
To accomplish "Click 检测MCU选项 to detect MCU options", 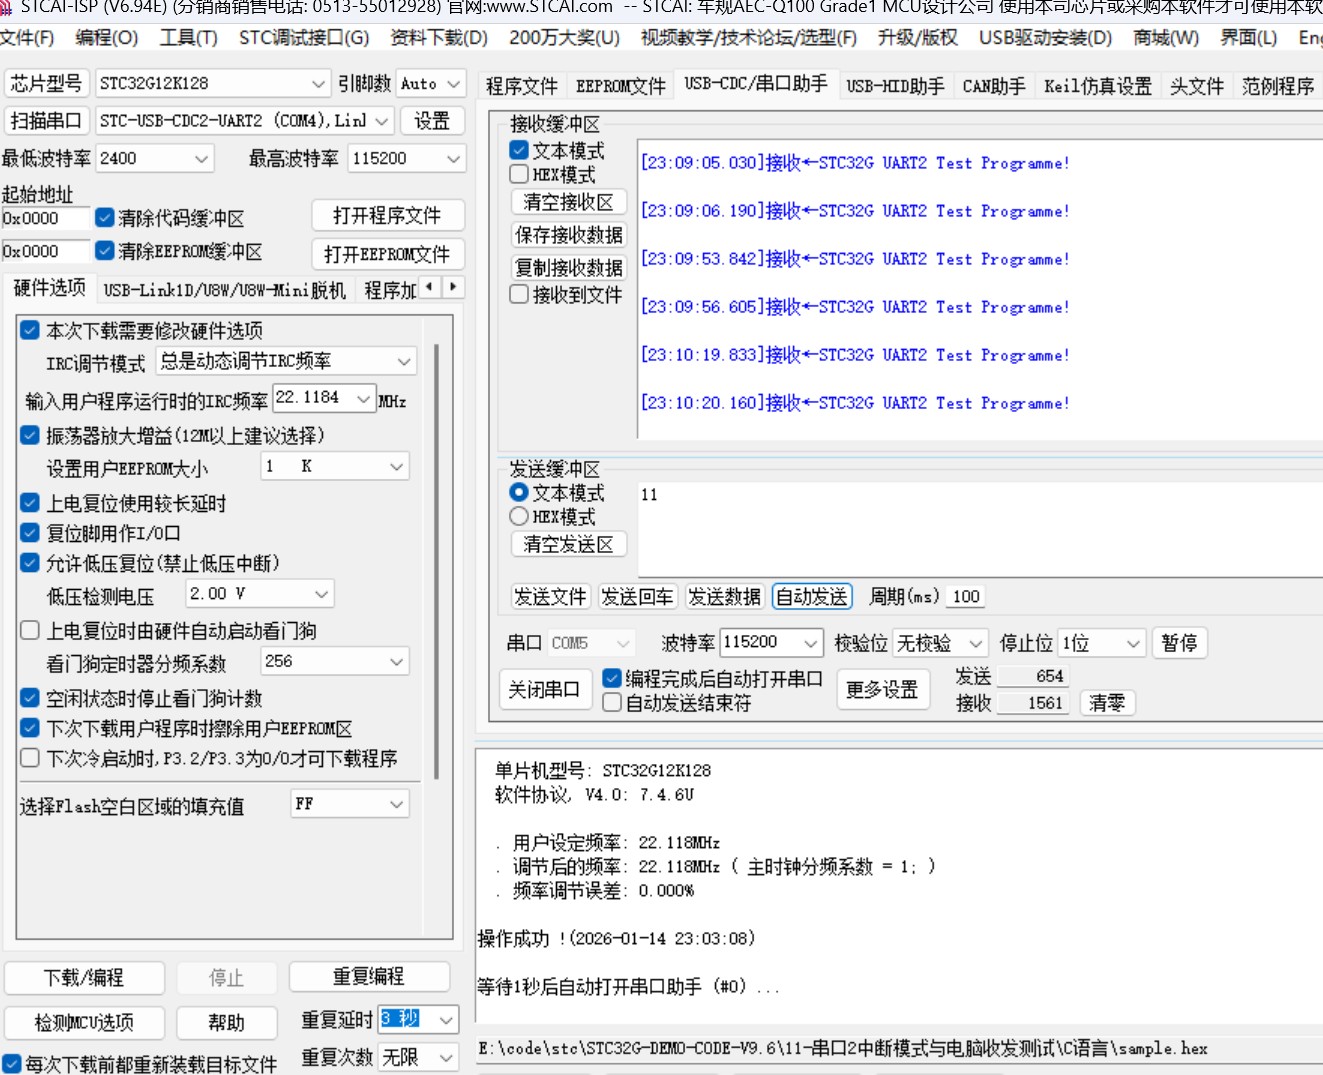I will click(84, 1022).
